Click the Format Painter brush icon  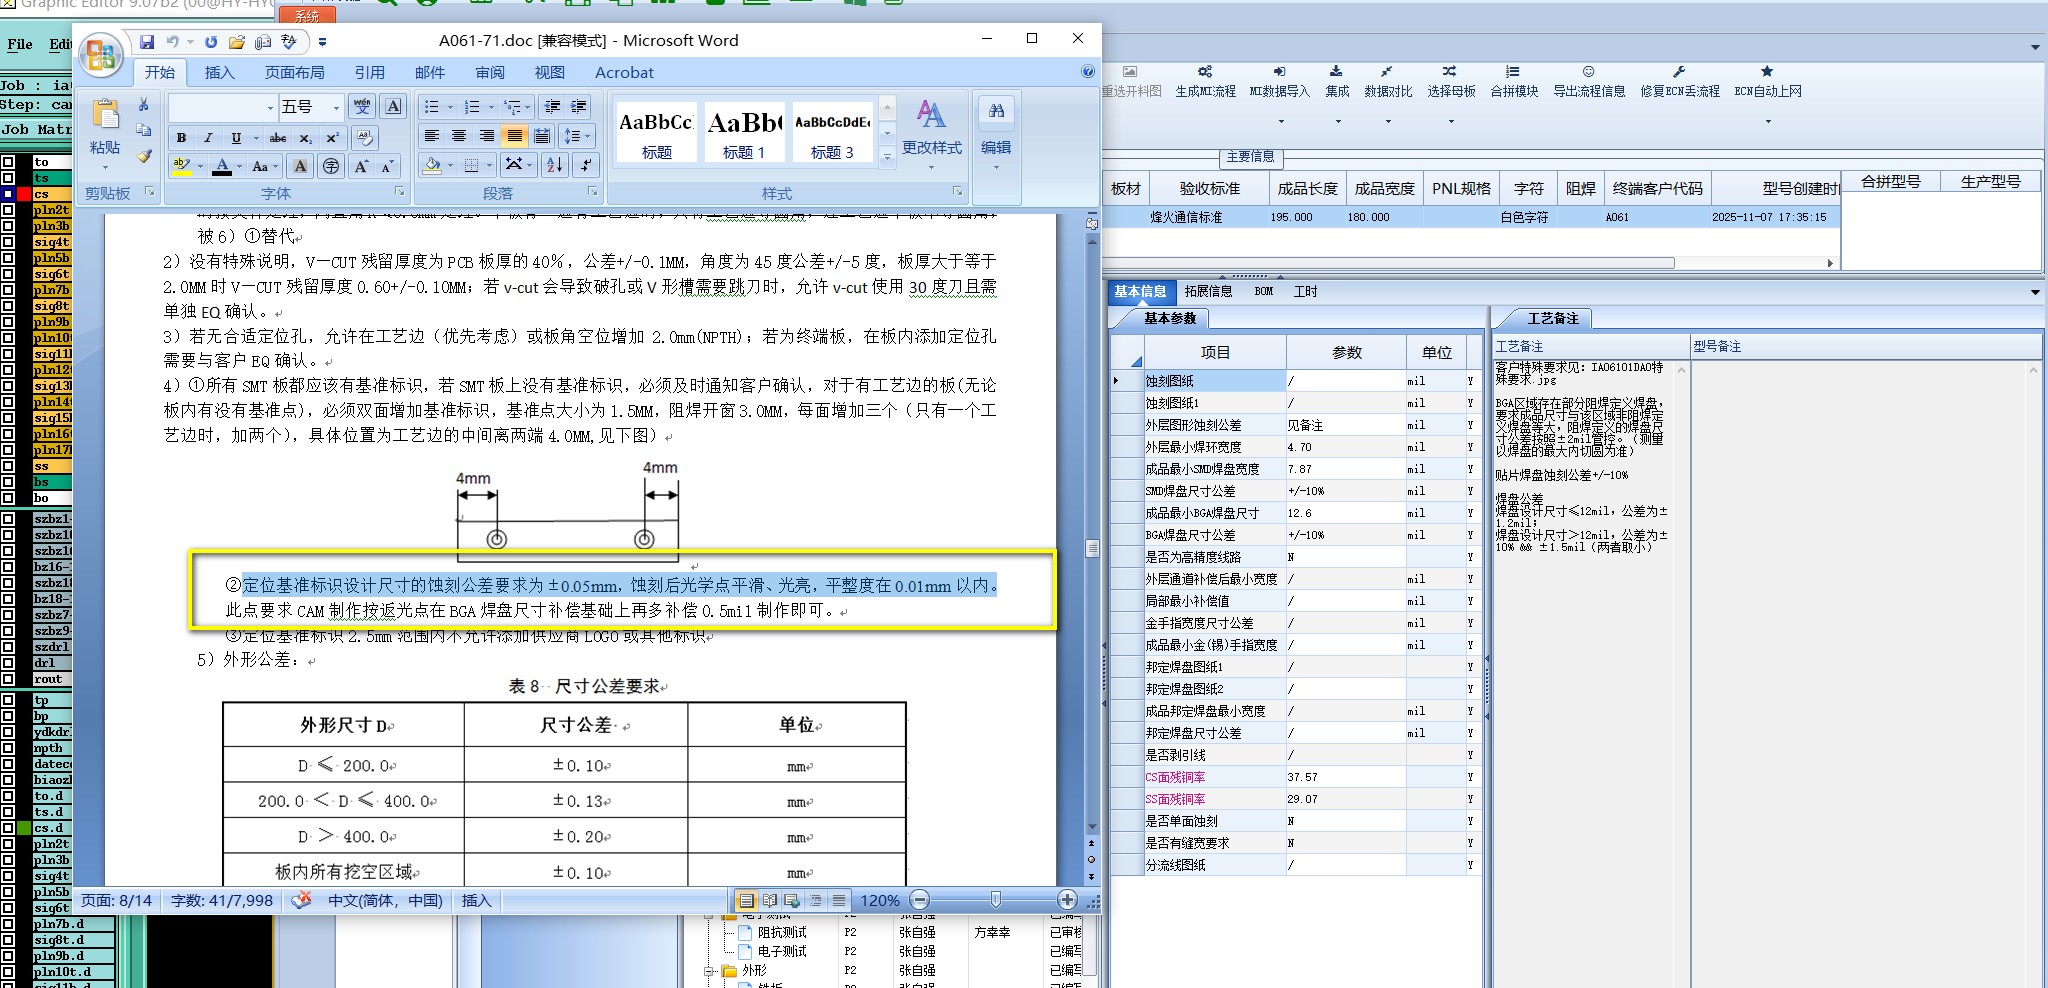[144, 156]
